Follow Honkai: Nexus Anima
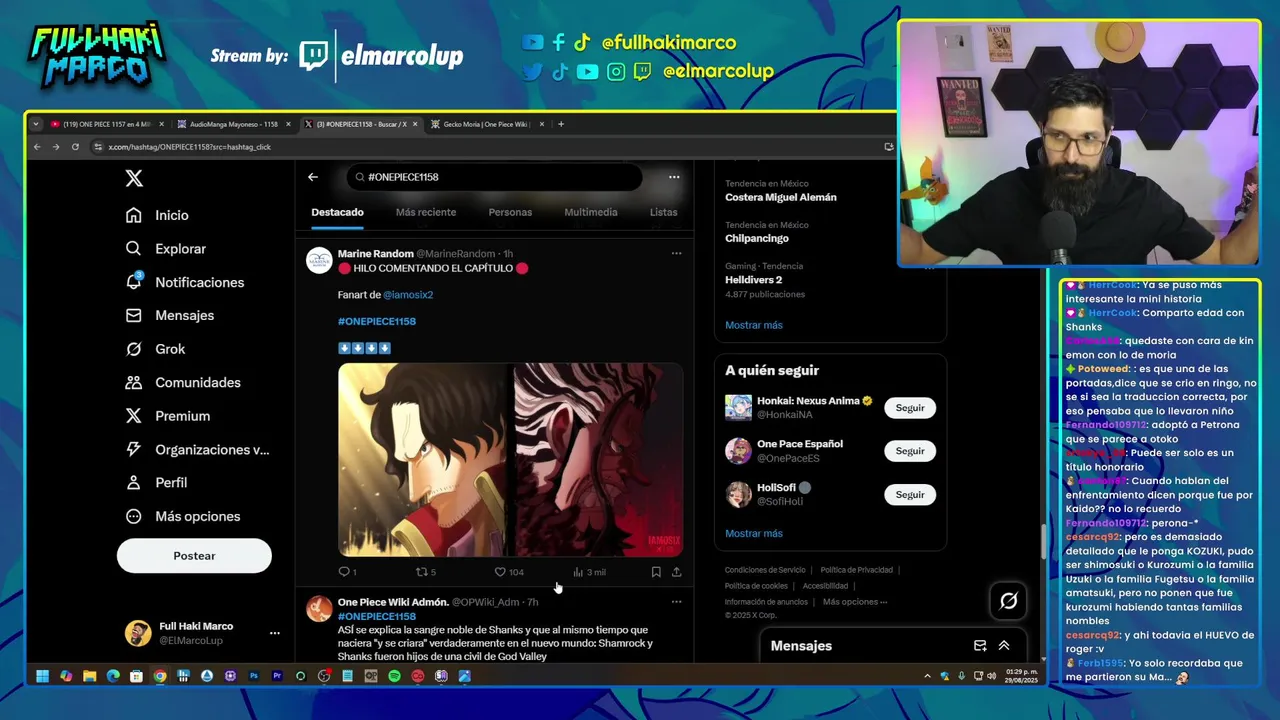The width and height of the screenshot is (1280, 720). click(x=910, y=408)
